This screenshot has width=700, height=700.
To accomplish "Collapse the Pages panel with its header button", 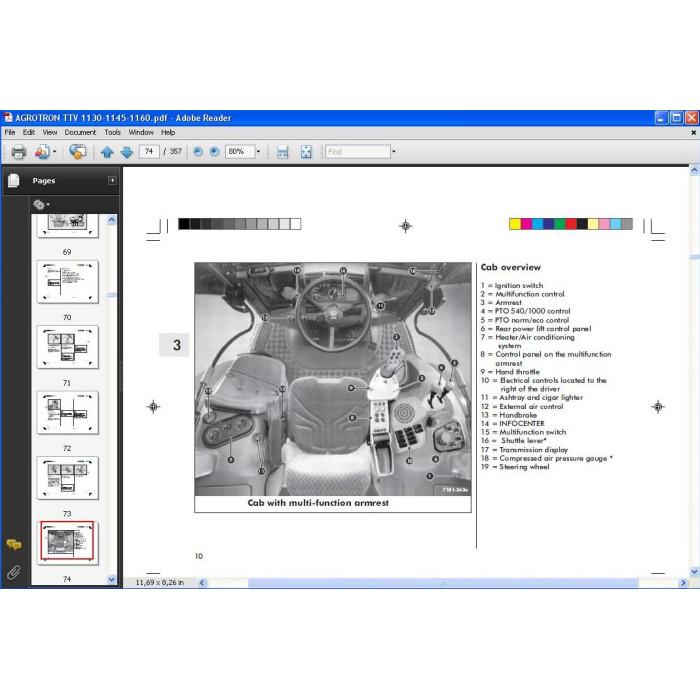I will point(112,180).
